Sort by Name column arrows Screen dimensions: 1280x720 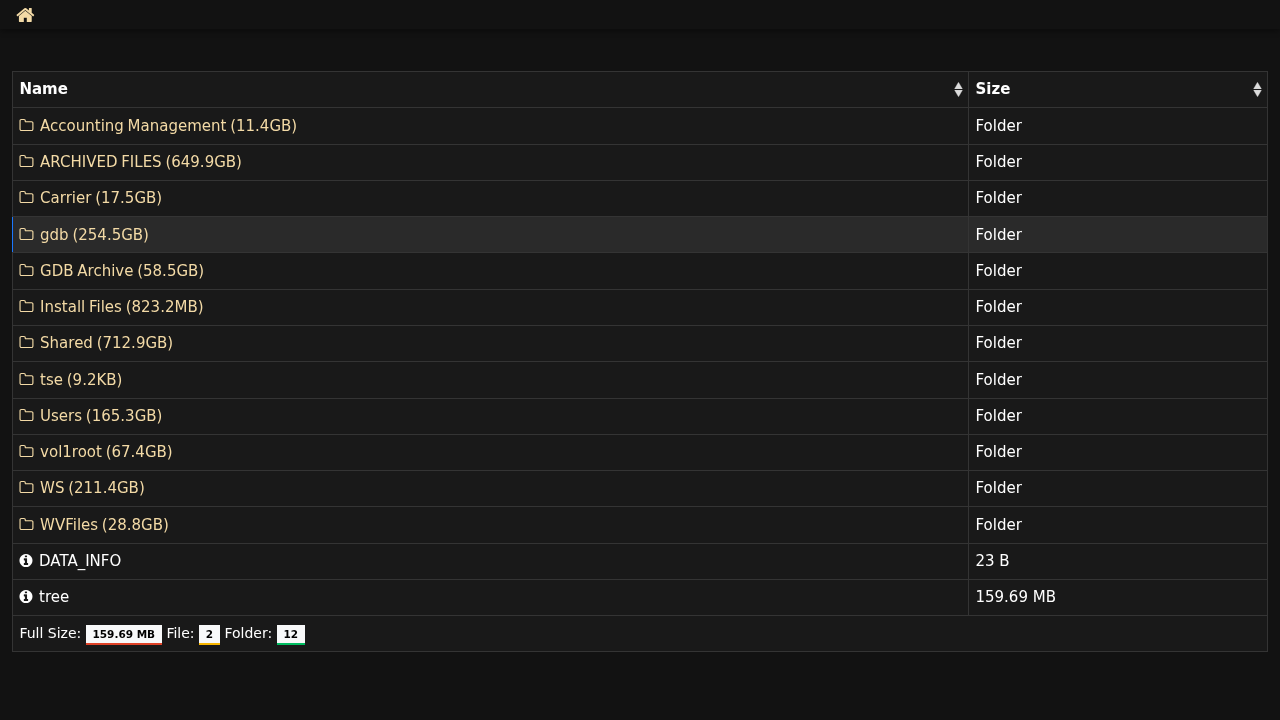pyautogui.click(x=958, y=90)
